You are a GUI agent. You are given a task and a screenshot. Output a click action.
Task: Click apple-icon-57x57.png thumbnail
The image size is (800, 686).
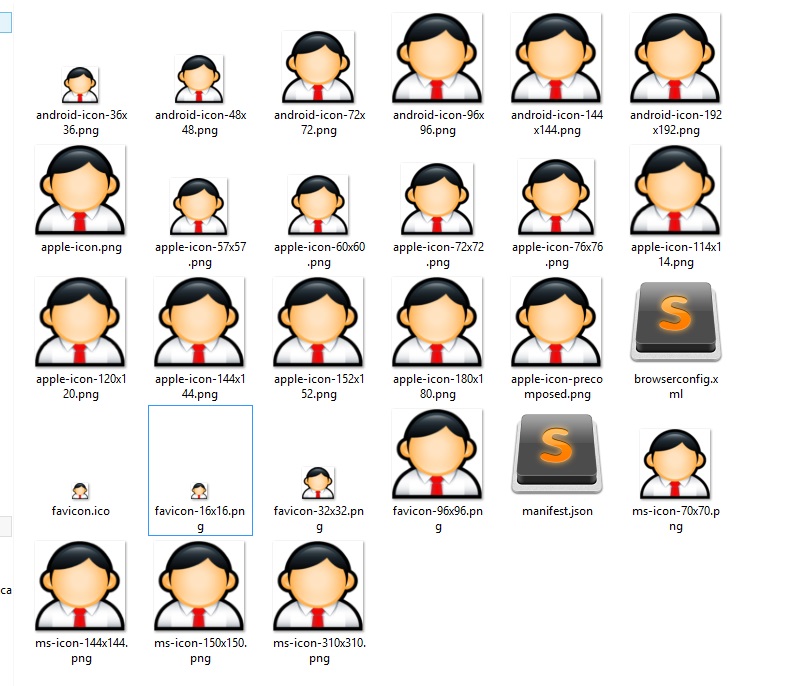tap(199, 206)
